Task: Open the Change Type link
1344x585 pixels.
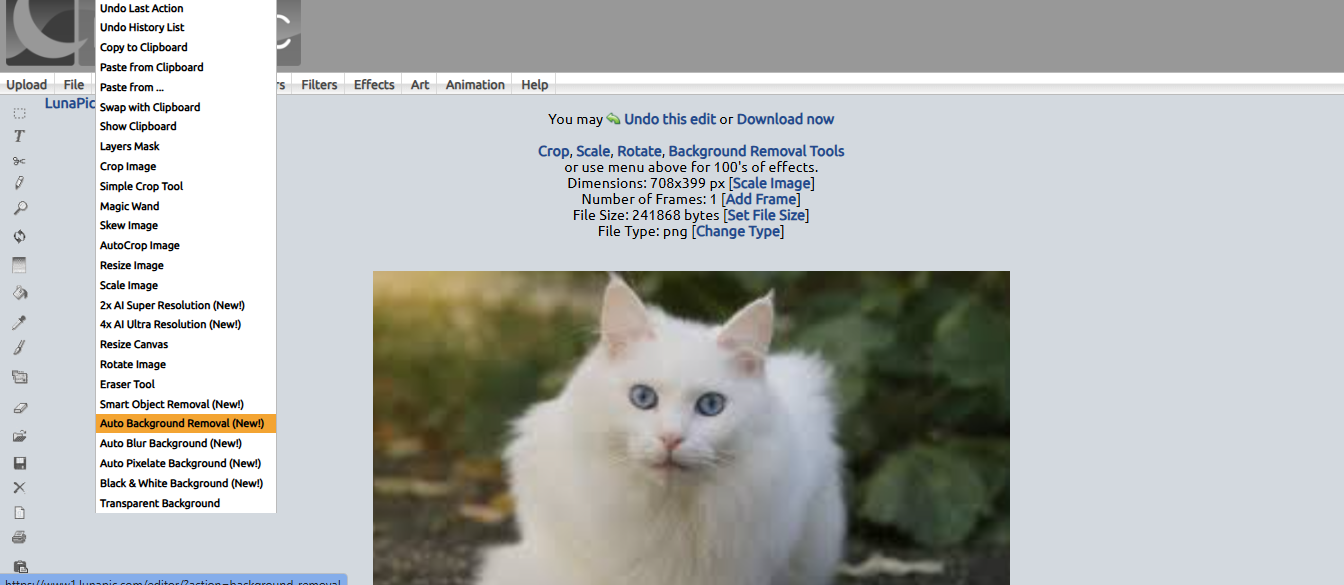Action: click(x=738, y=231)
